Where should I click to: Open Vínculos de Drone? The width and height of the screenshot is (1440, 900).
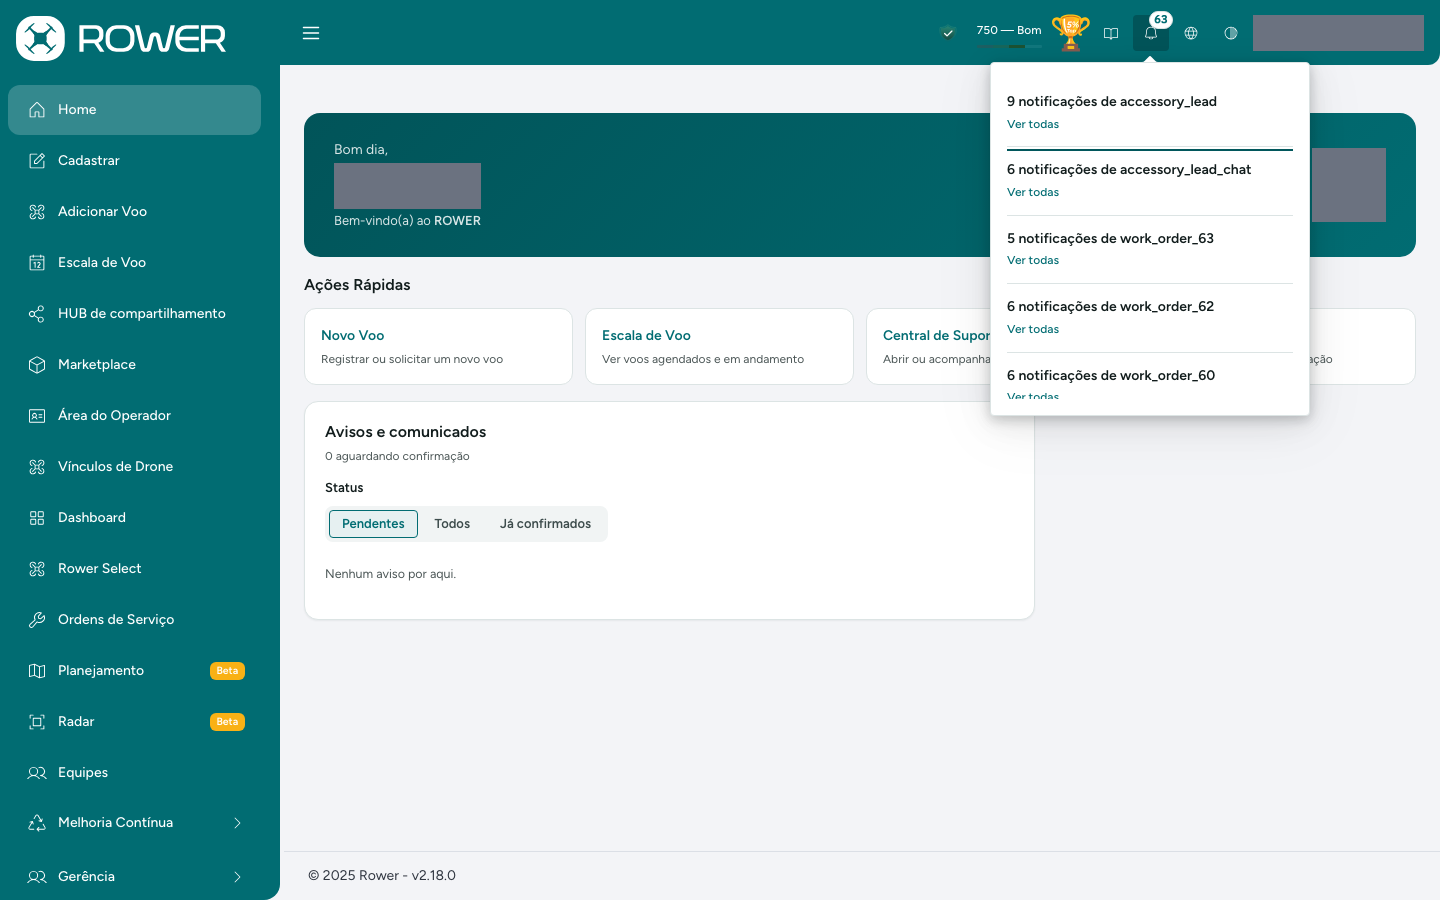pyautogui.click(x=134, y=467)
